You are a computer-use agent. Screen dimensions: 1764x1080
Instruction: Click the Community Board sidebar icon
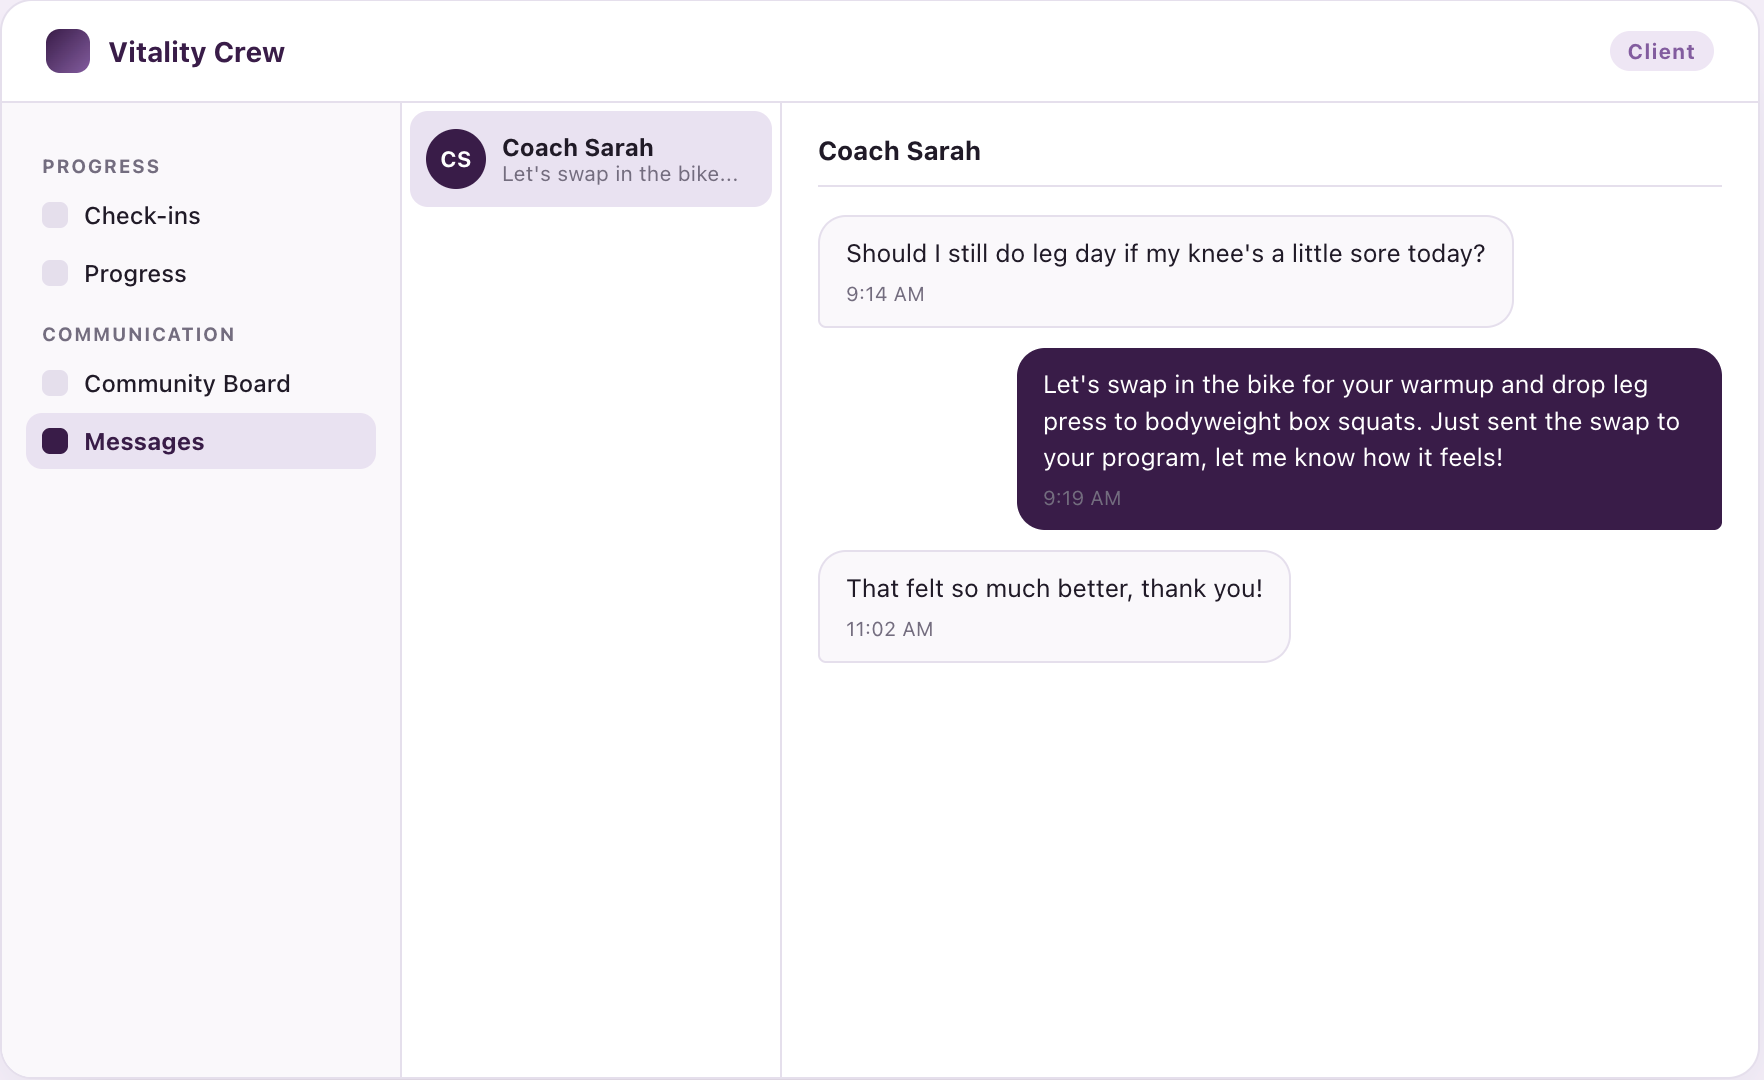[x=55, y=383]
